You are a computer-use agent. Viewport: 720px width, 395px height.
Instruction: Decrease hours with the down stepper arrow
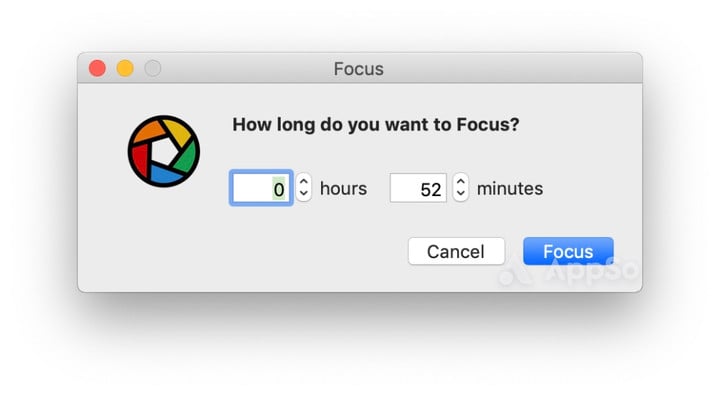303,193
